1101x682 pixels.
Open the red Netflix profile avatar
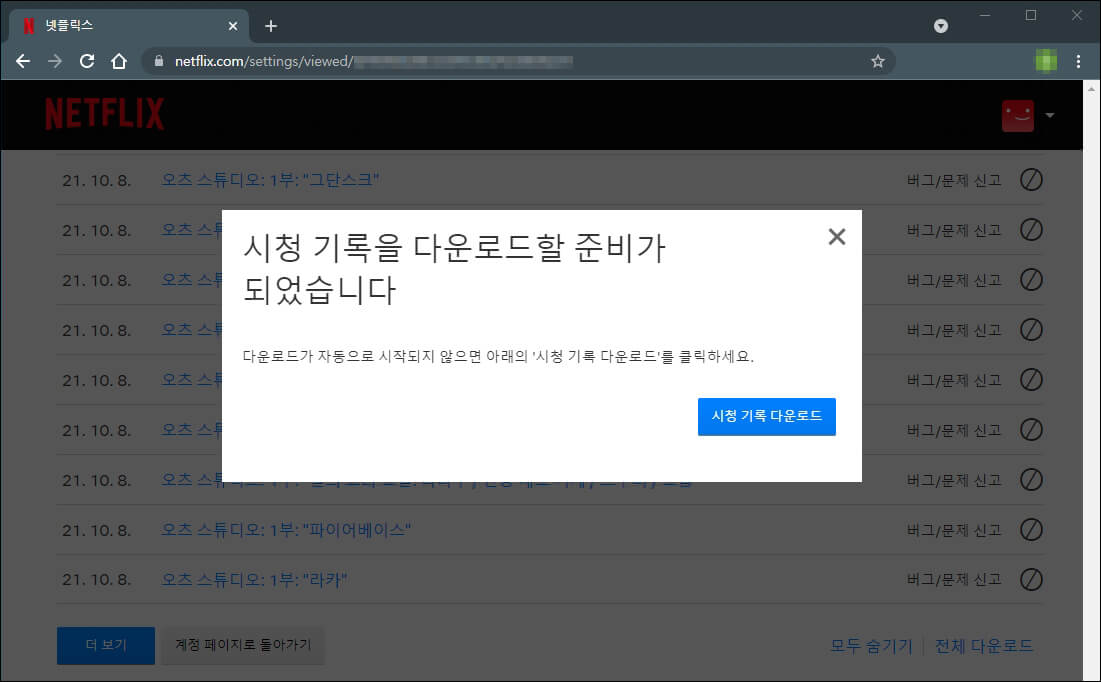(1017, 115)
